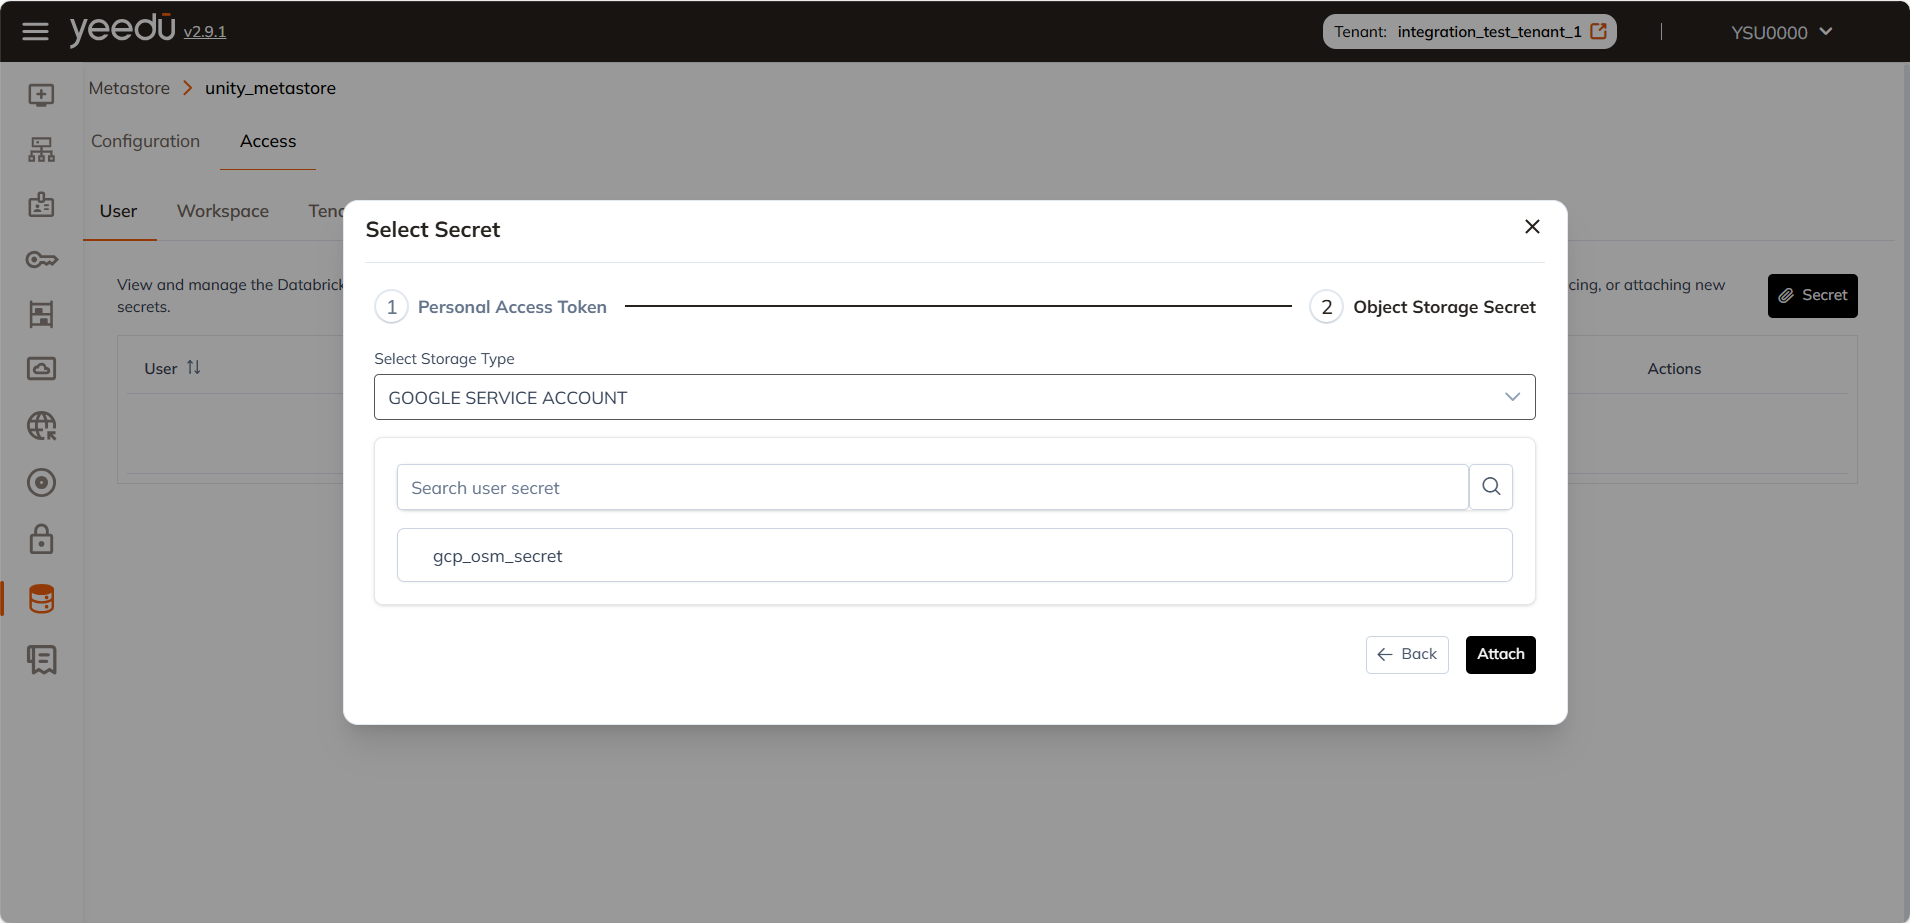The width and height of the screenshot is (1910, 923).
Task: Select the gcp_osm_secret entry
Action: [x=954, y=555]
